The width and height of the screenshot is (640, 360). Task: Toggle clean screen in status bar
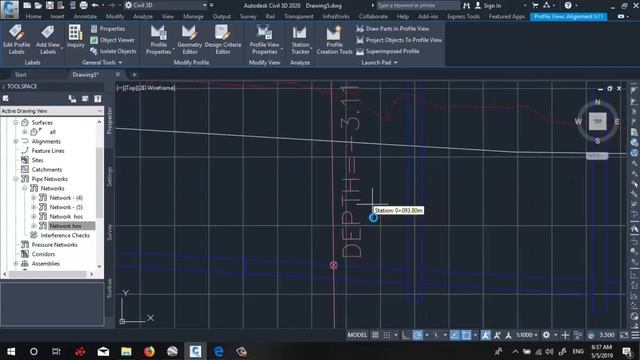(624, 335)
